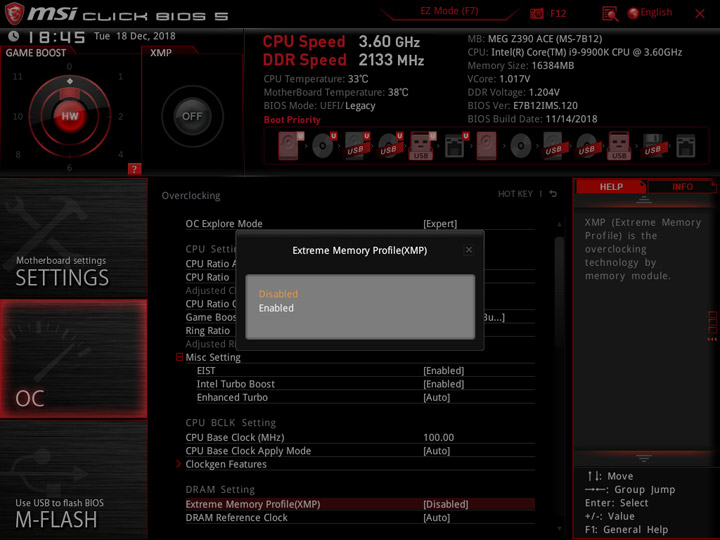This screenshot has width=720, height=540.
Task: Select the UEFI USB CD/DVD boot icon
Action: (390, 146)
